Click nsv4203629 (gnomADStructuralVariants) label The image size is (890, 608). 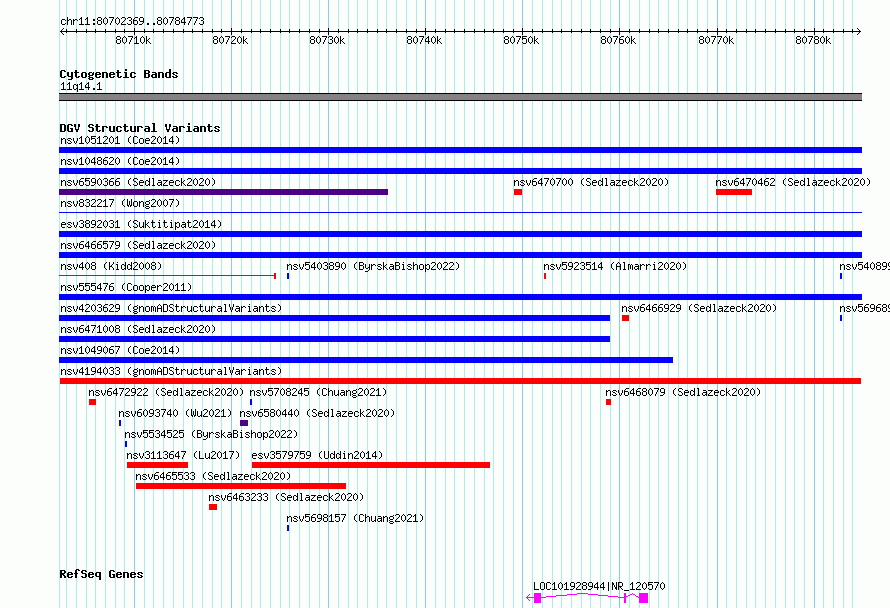click(171, 308)
